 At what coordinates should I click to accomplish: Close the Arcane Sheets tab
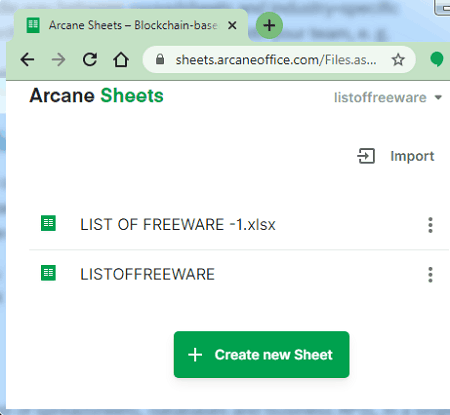pos(232,25)
